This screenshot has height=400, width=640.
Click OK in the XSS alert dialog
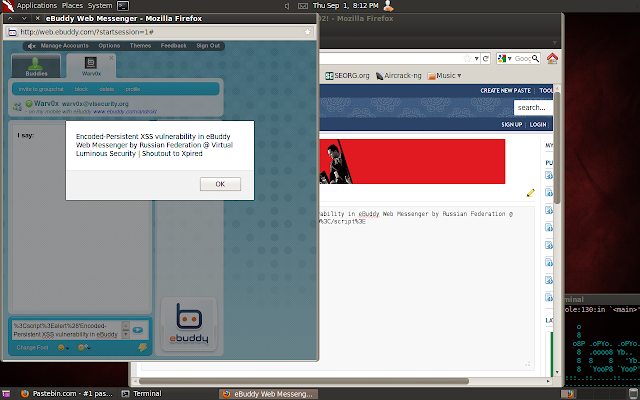tap(220, 184)
